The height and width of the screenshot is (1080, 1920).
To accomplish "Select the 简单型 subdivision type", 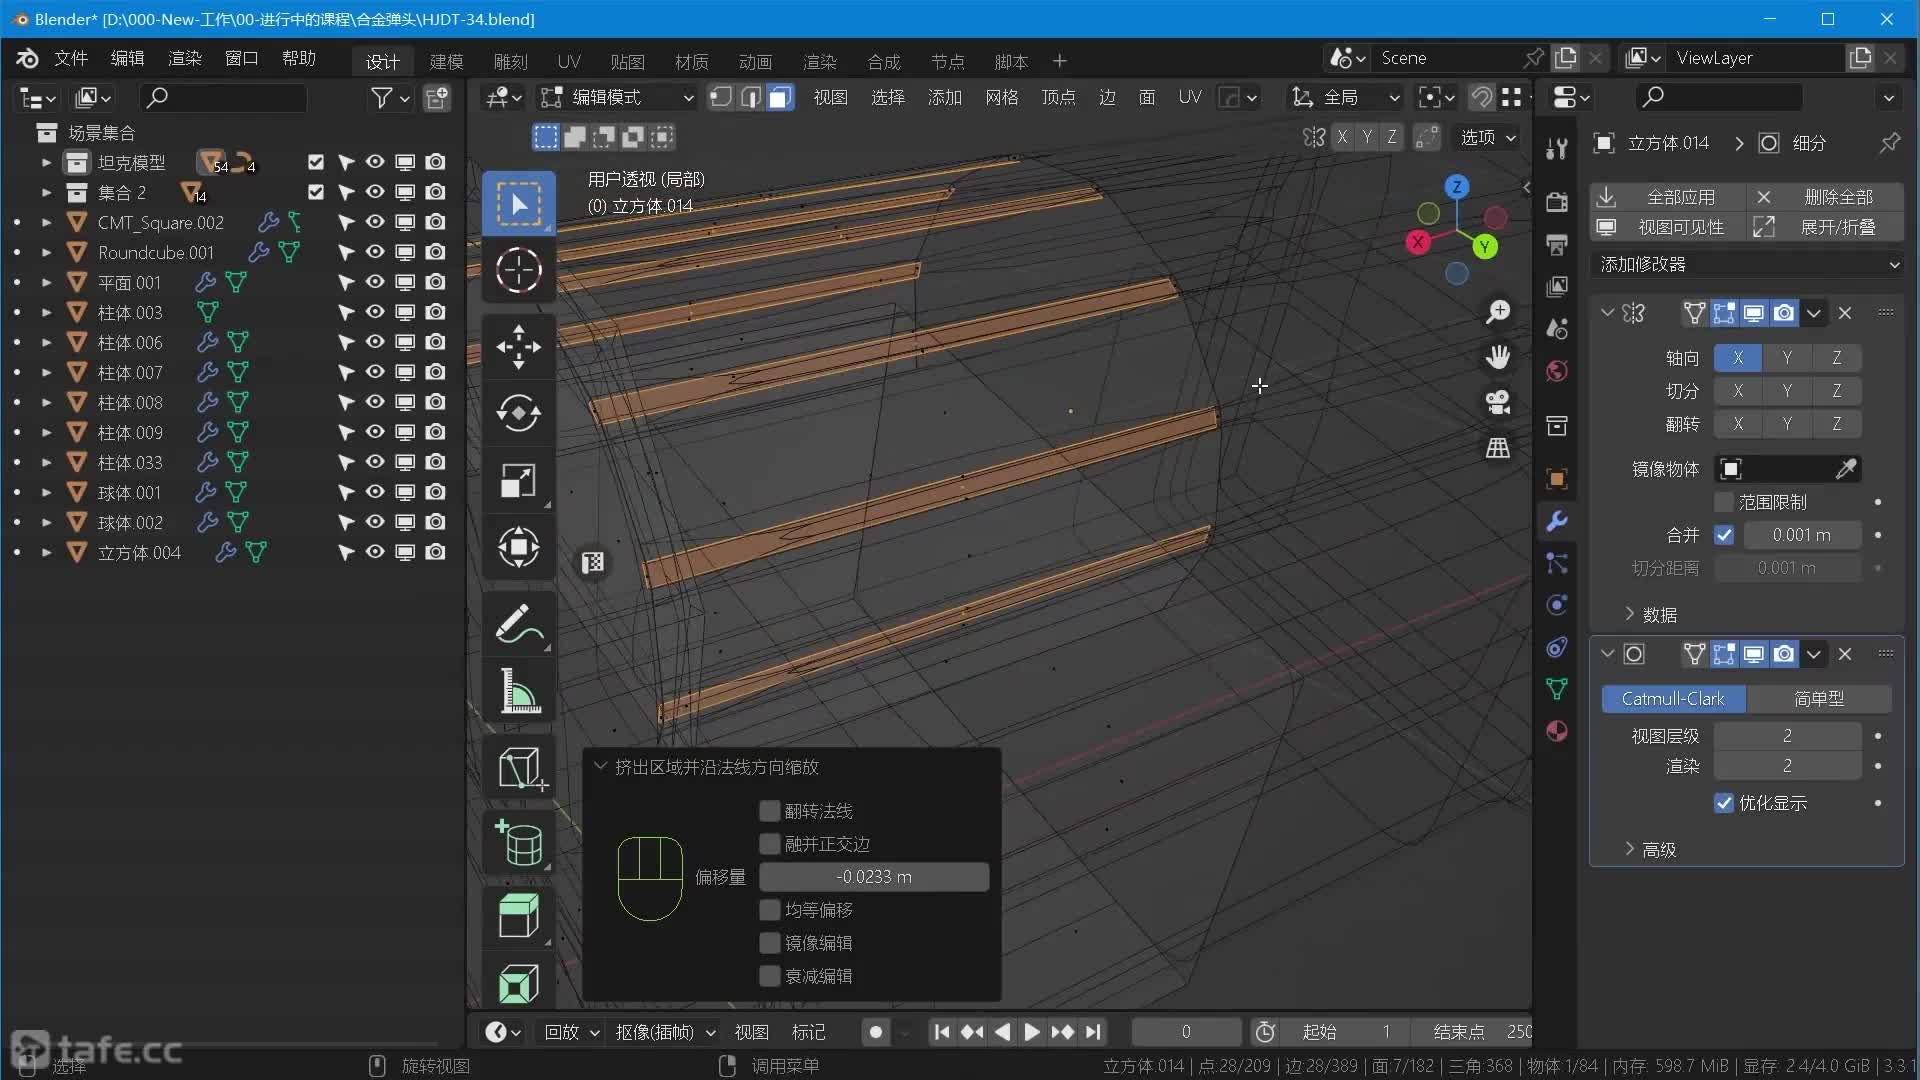I will (x=1818, y=698).
